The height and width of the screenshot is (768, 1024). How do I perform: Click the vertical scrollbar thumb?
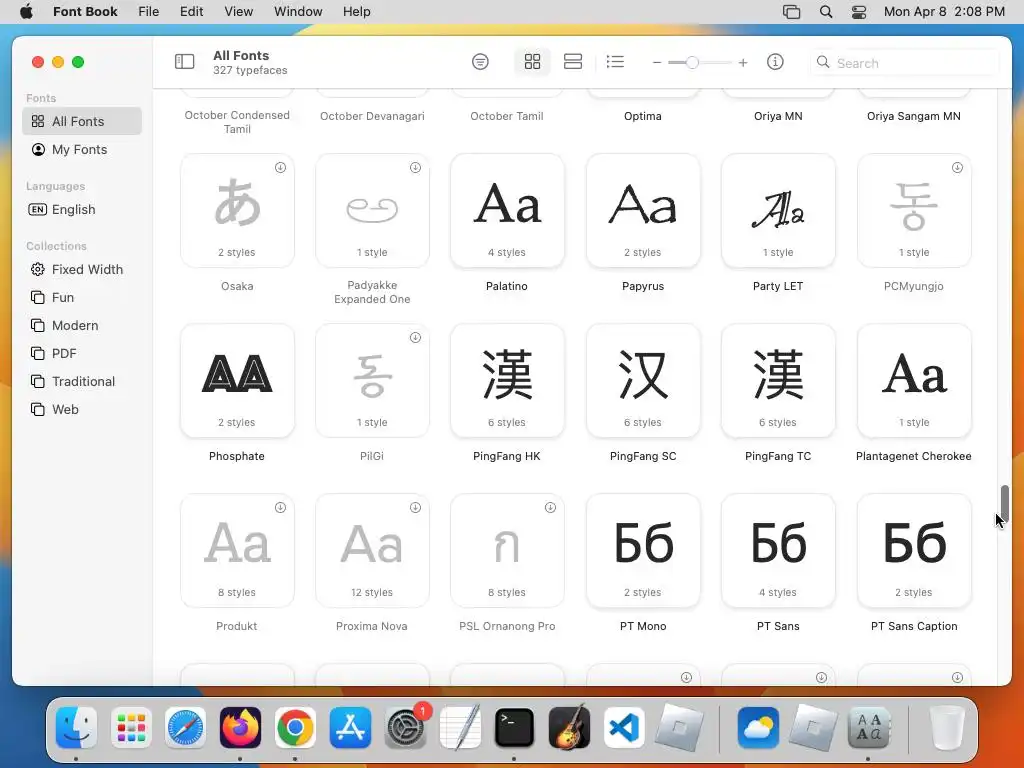pos(1004,504)
